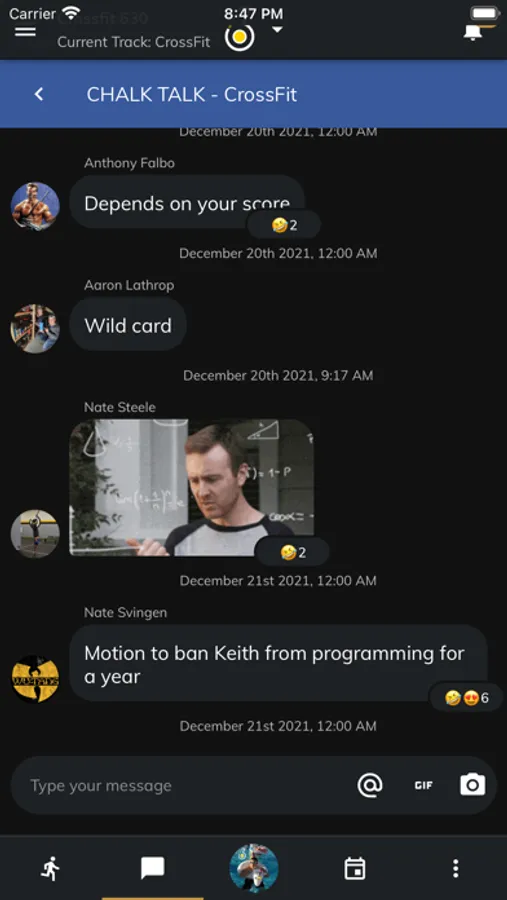This screenshot has width=507, height=900.
Task: Open the camera to attach photo
Action: [x=473, y=785]
